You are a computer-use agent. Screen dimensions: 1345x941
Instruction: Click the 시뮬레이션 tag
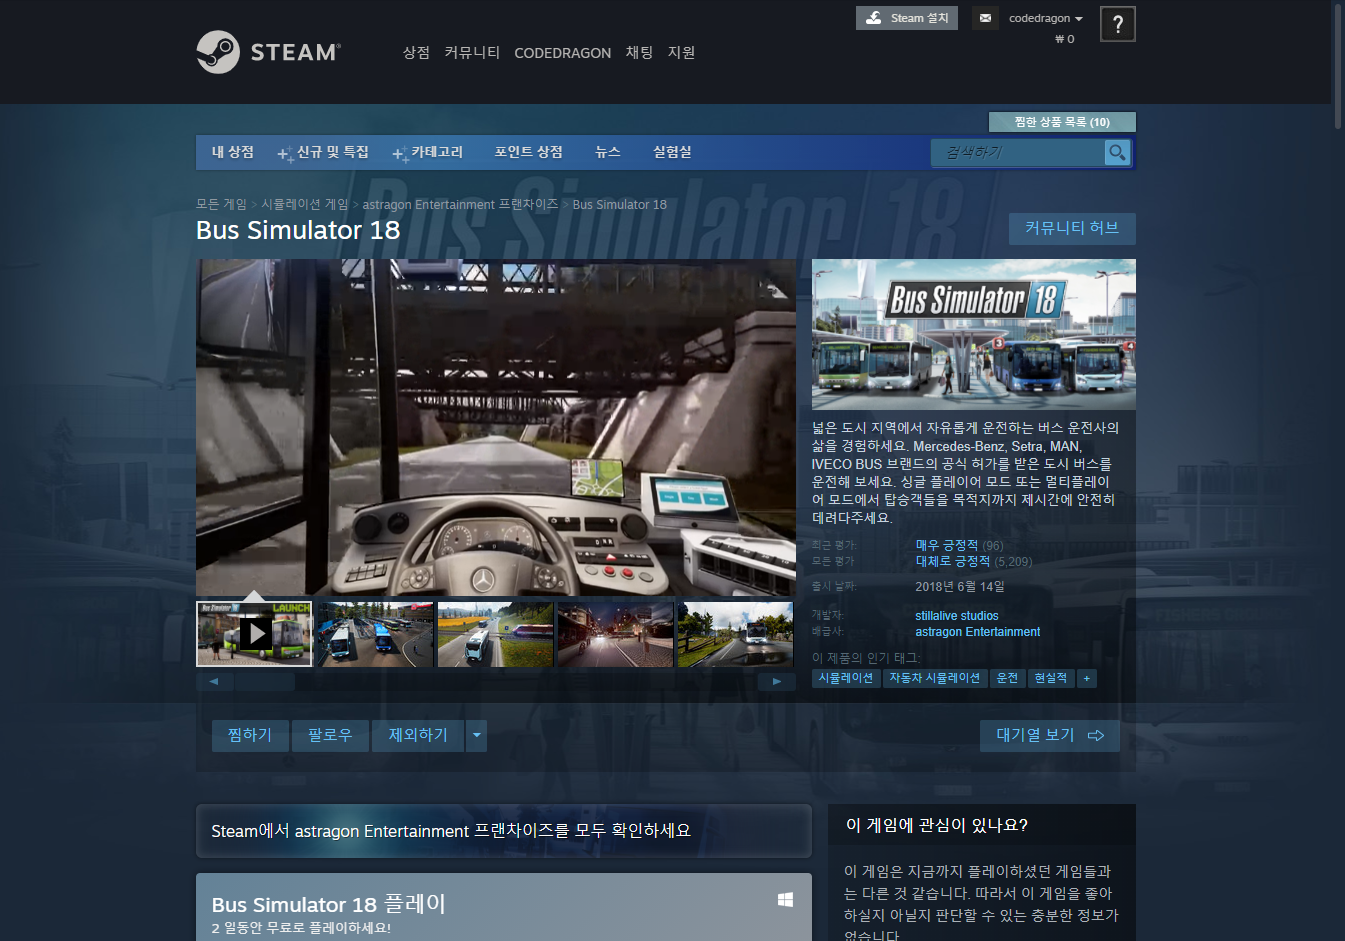point(846,678)
